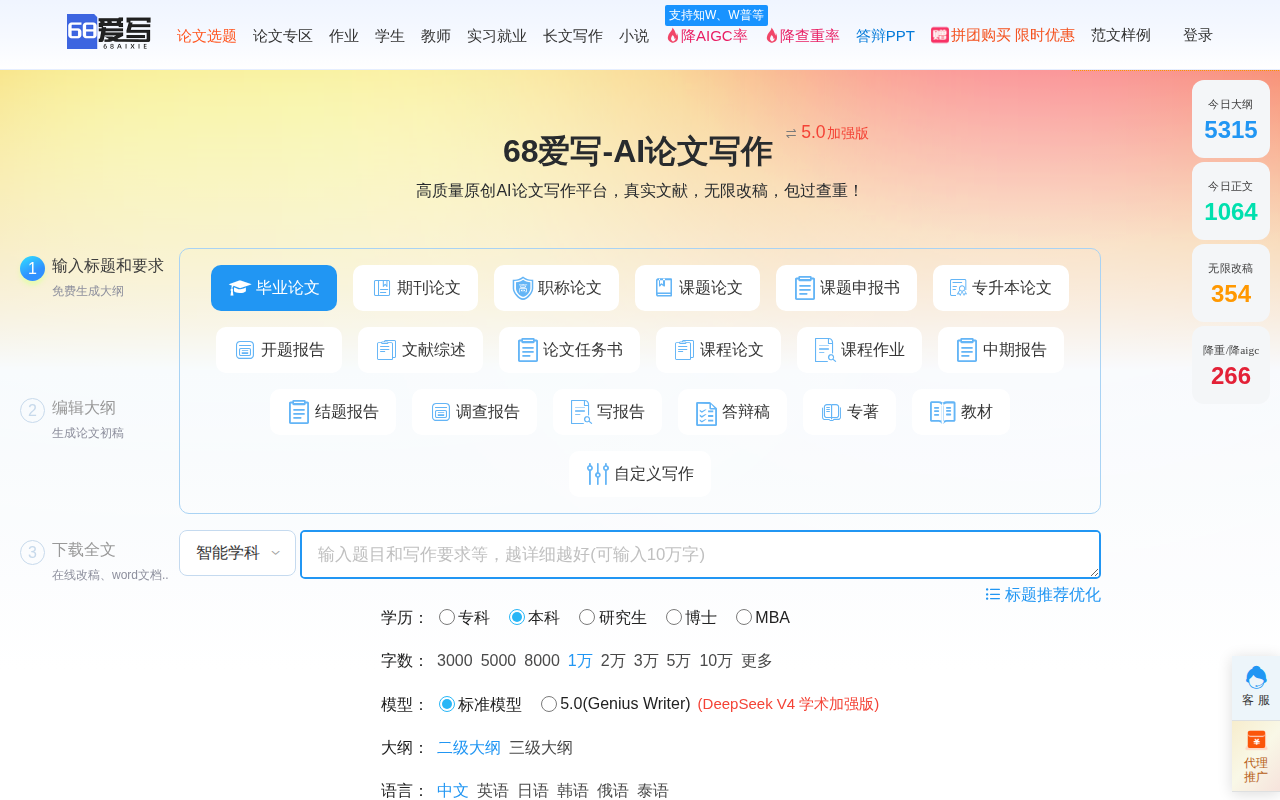1280x800 pixels.
Task: Click the 登录 login link
Action: 1198,35
